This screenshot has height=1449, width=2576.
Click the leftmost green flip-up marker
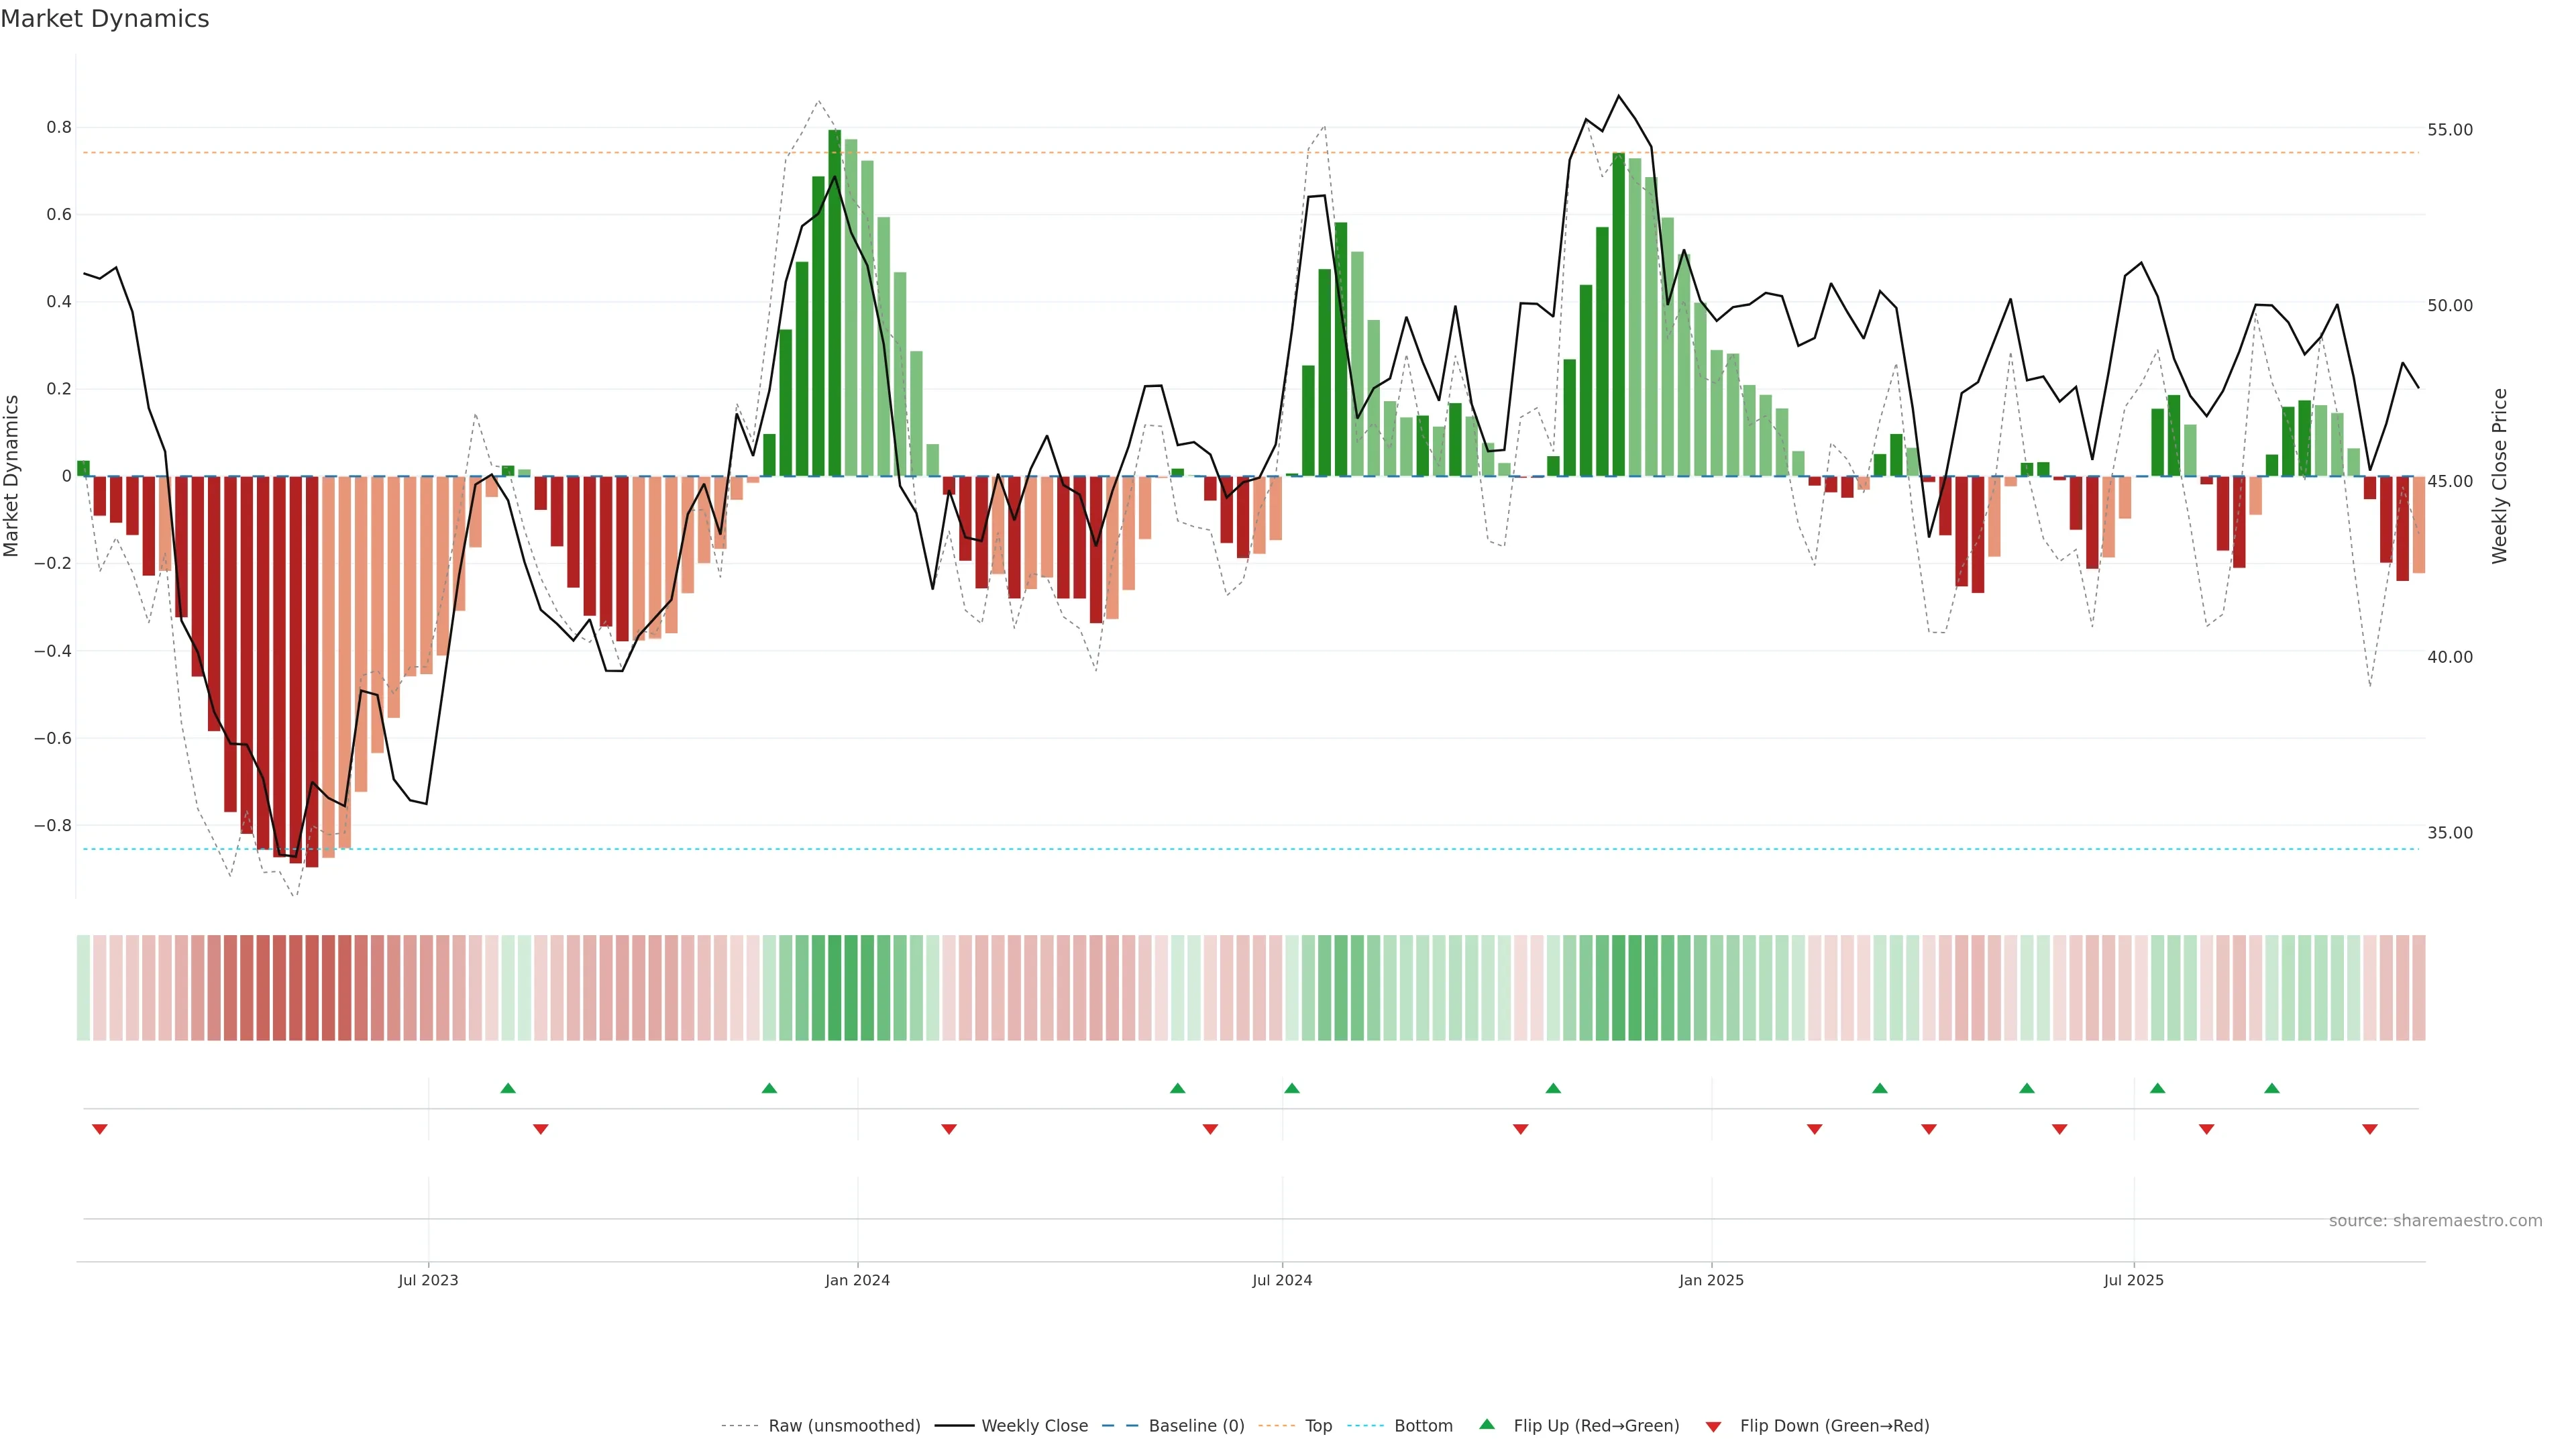click(508, 1088)
